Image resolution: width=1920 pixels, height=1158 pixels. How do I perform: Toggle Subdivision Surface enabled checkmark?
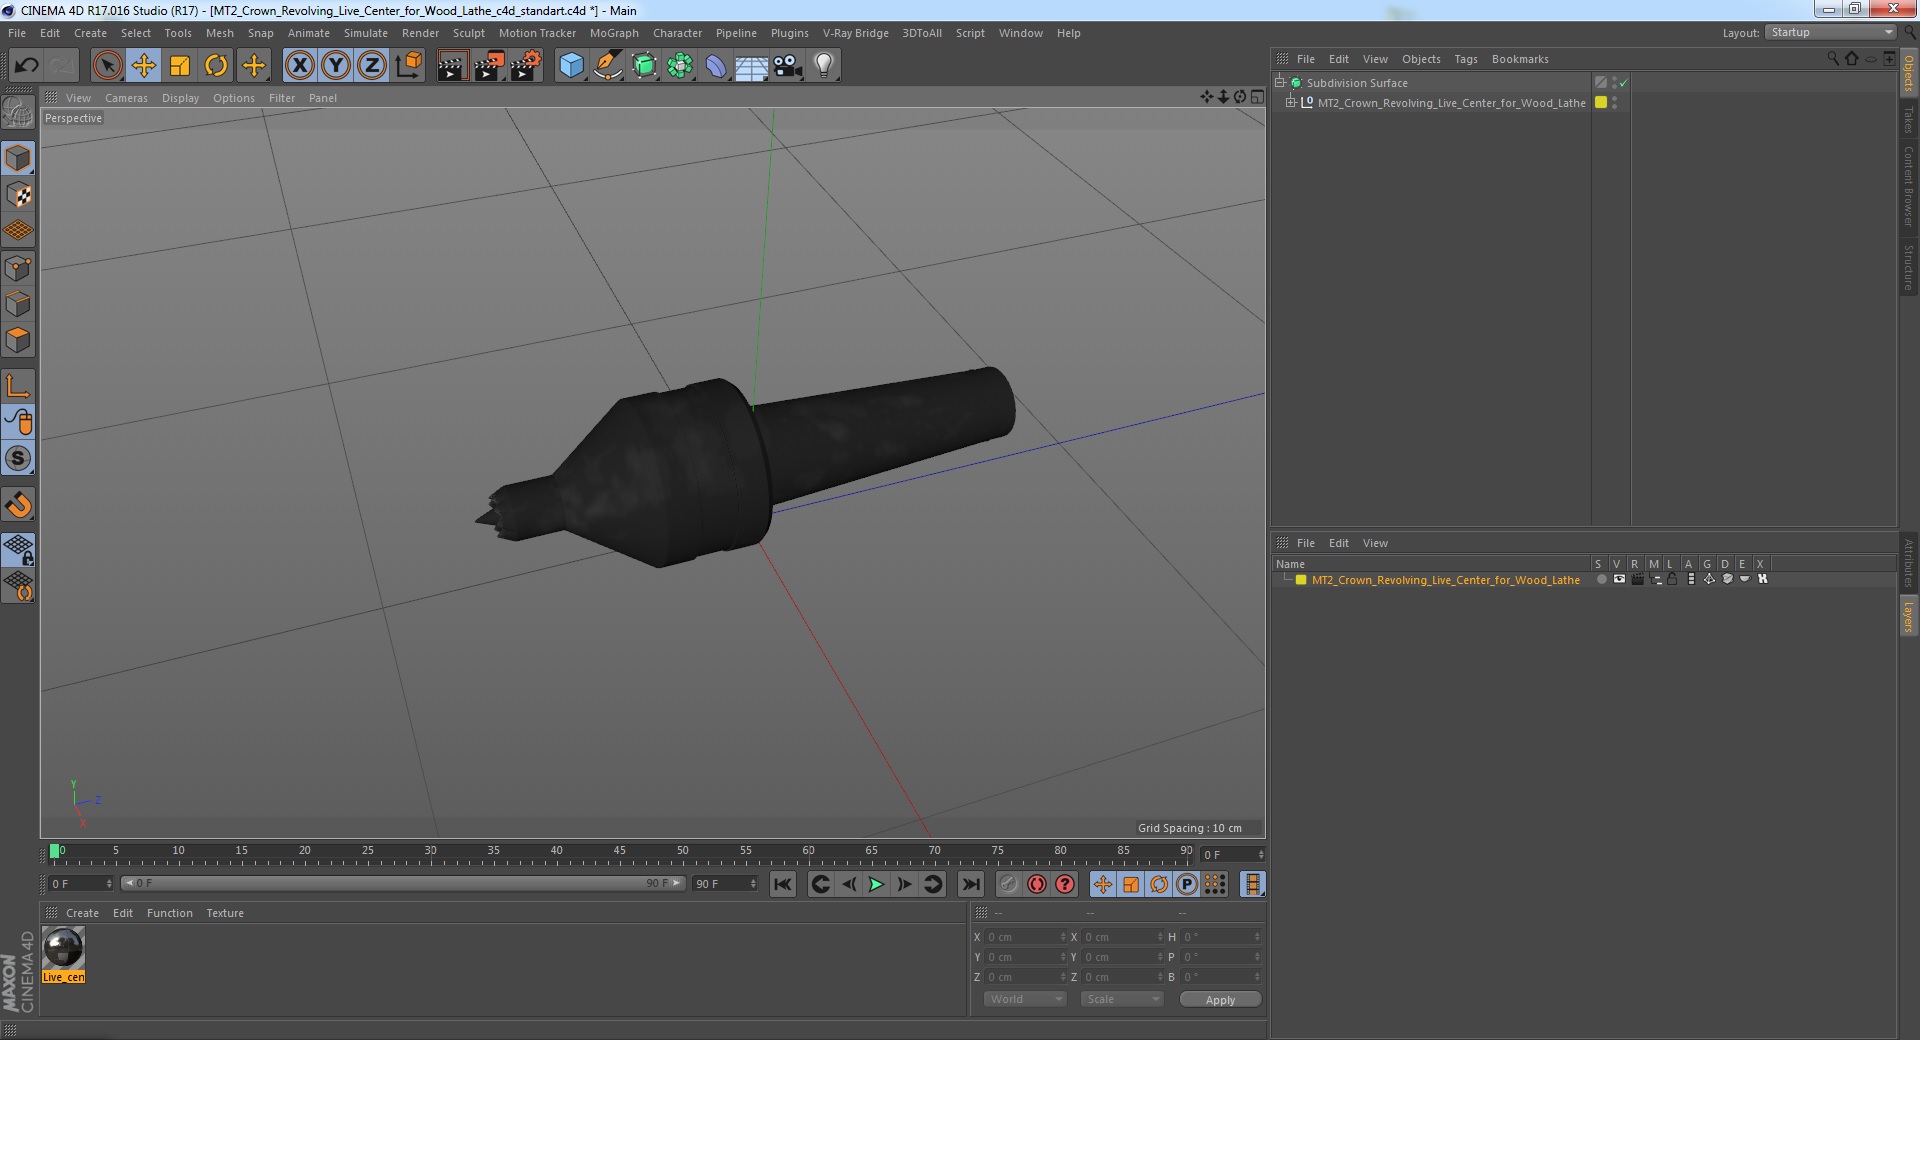(x=1623, y=83)
